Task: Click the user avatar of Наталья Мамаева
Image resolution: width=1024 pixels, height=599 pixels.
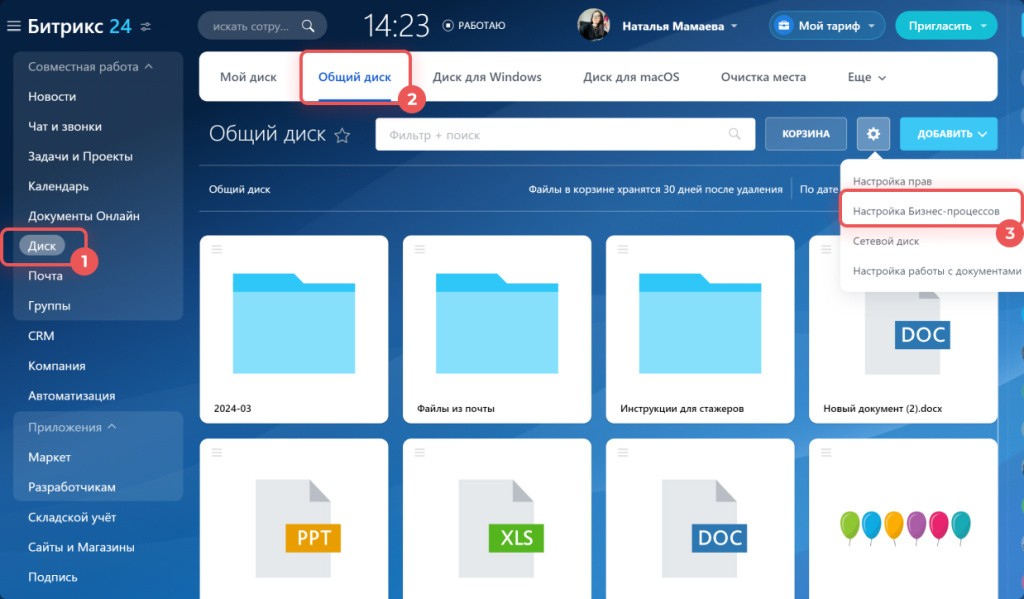Action: pyautogui.click(x=593, y=25)
